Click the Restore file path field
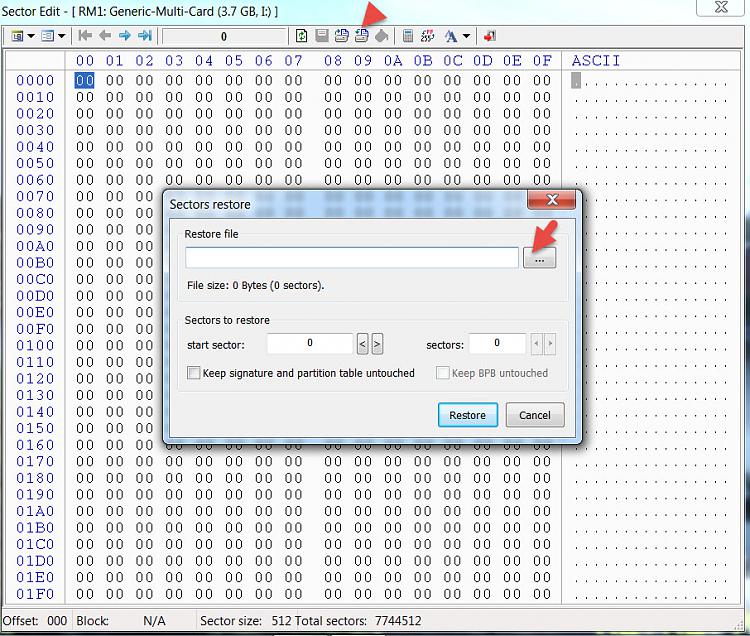 tap(352, 258)
